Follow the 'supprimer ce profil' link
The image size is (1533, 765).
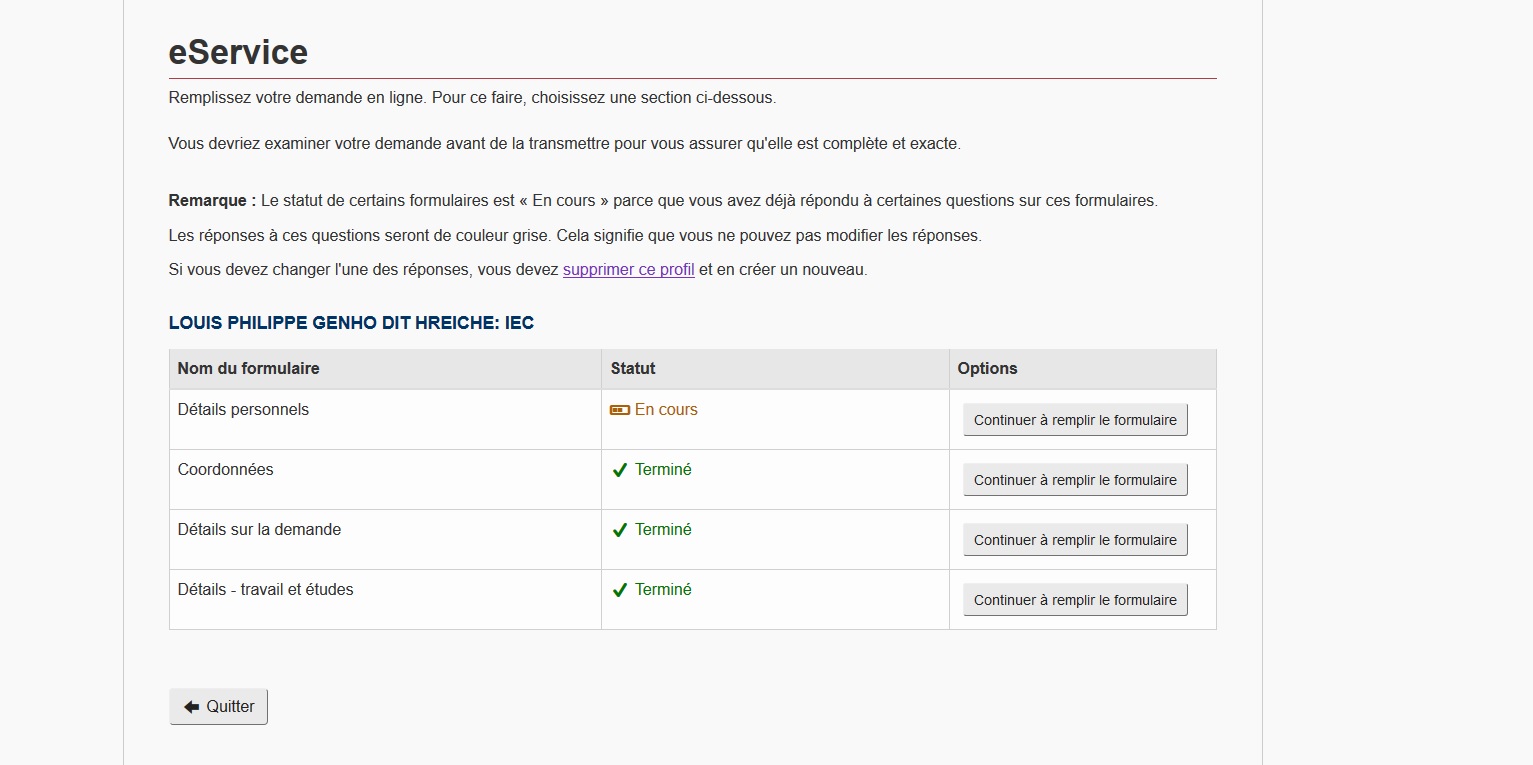628,270
